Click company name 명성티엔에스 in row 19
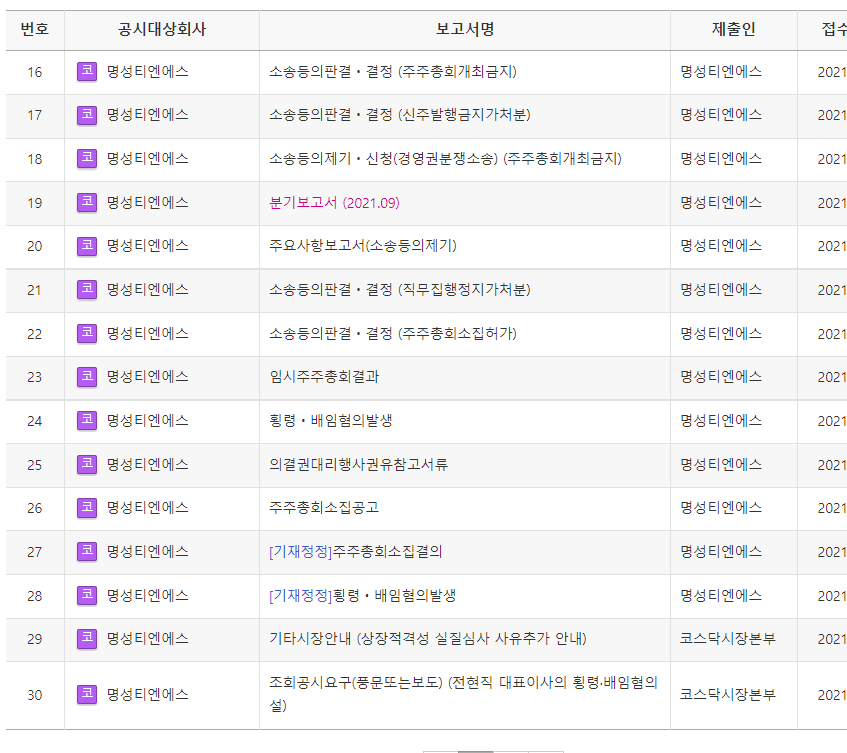 pyautogui.click(x=147, y=203)
